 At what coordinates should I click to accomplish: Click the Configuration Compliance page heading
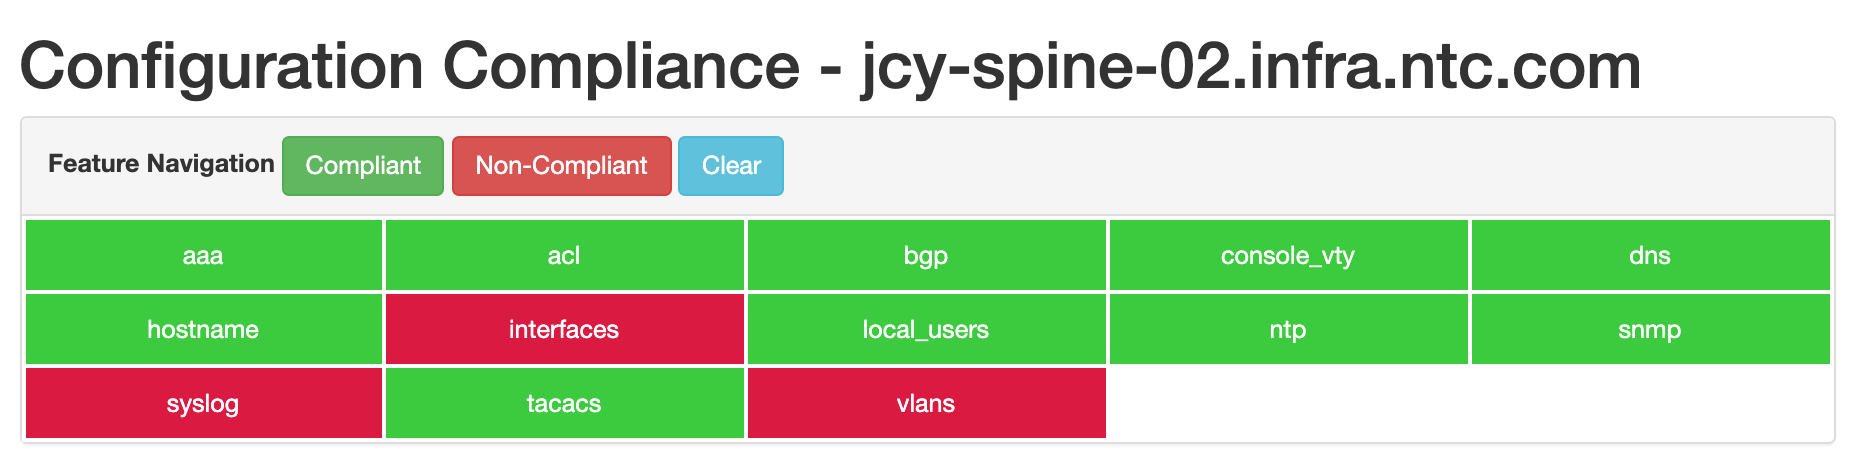[x=410, y=66]
